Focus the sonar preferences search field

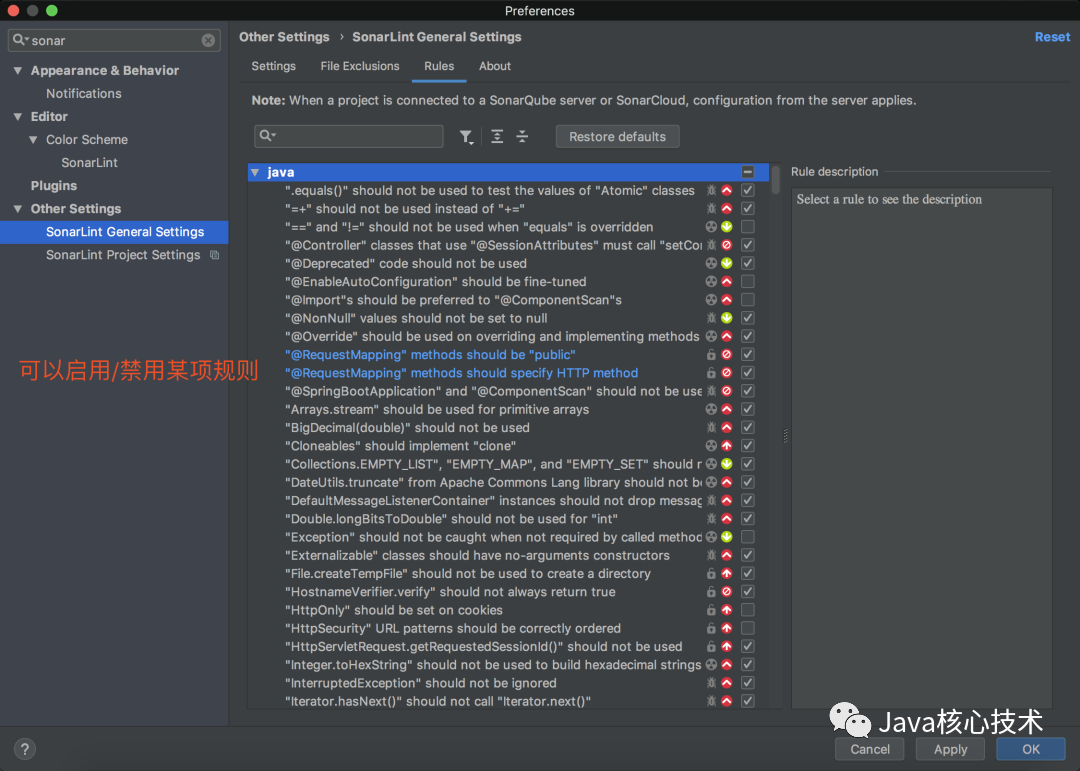pos(114,41)
